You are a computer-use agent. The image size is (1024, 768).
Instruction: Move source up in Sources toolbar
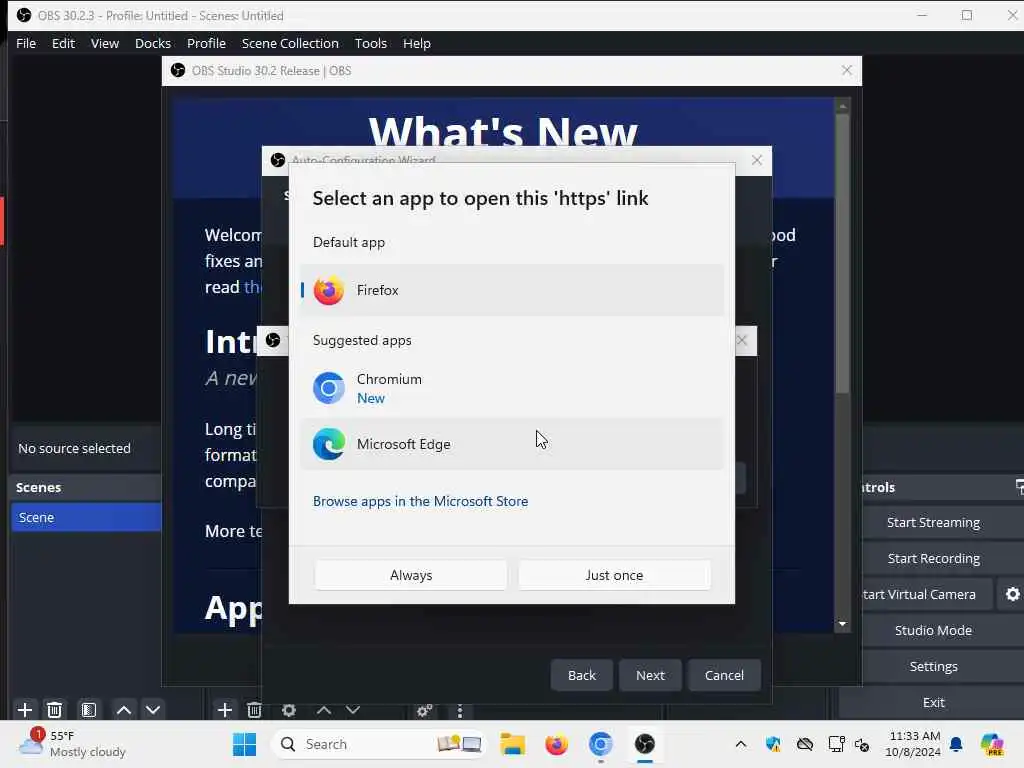pos(324,710)
